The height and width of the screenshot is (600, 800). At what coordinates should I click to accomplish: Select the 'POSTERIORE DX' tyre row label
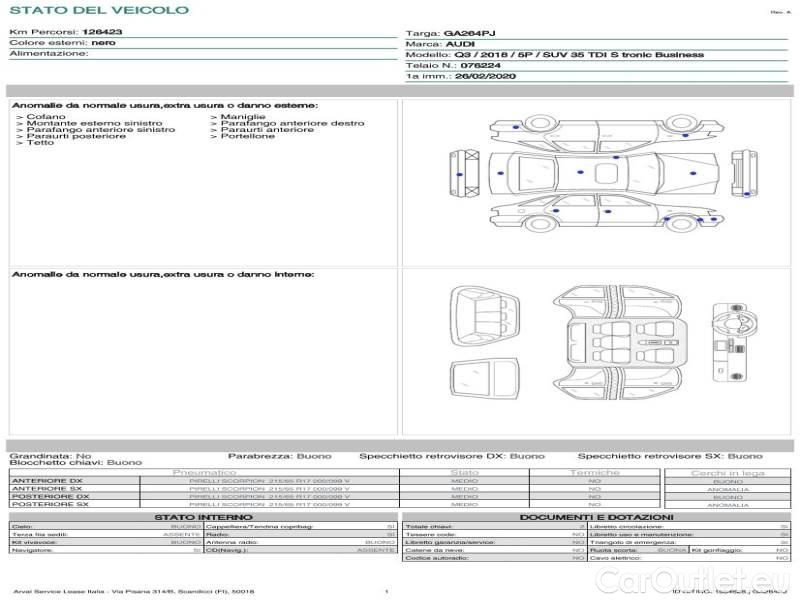tap(51, 496)
